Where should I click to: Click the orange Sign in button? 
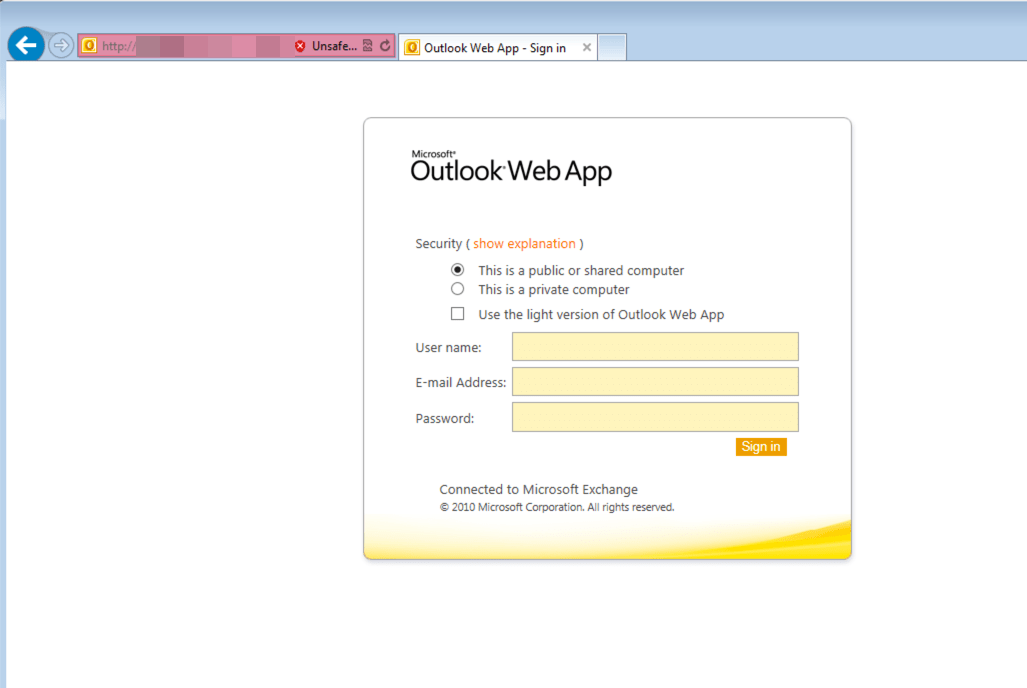coord(760,447)
